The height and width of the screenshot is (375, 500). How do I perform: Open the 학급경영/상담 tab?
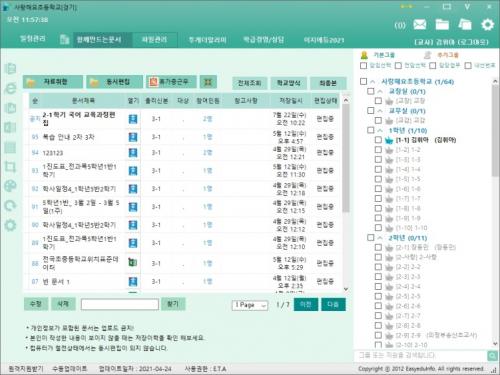(x=263, y=40)
